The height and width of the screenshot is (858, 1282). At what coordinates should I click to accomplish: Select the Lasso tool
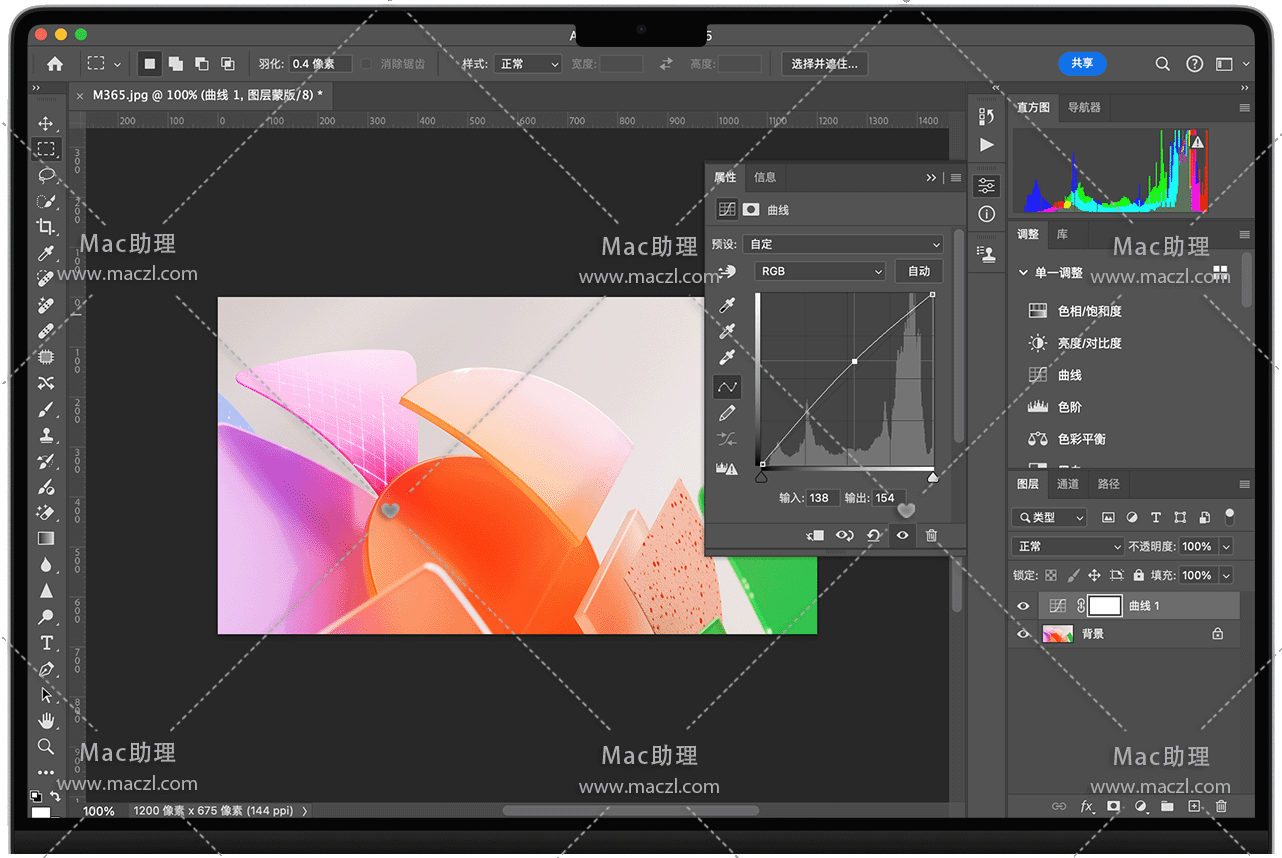click(x=46, y=175)
